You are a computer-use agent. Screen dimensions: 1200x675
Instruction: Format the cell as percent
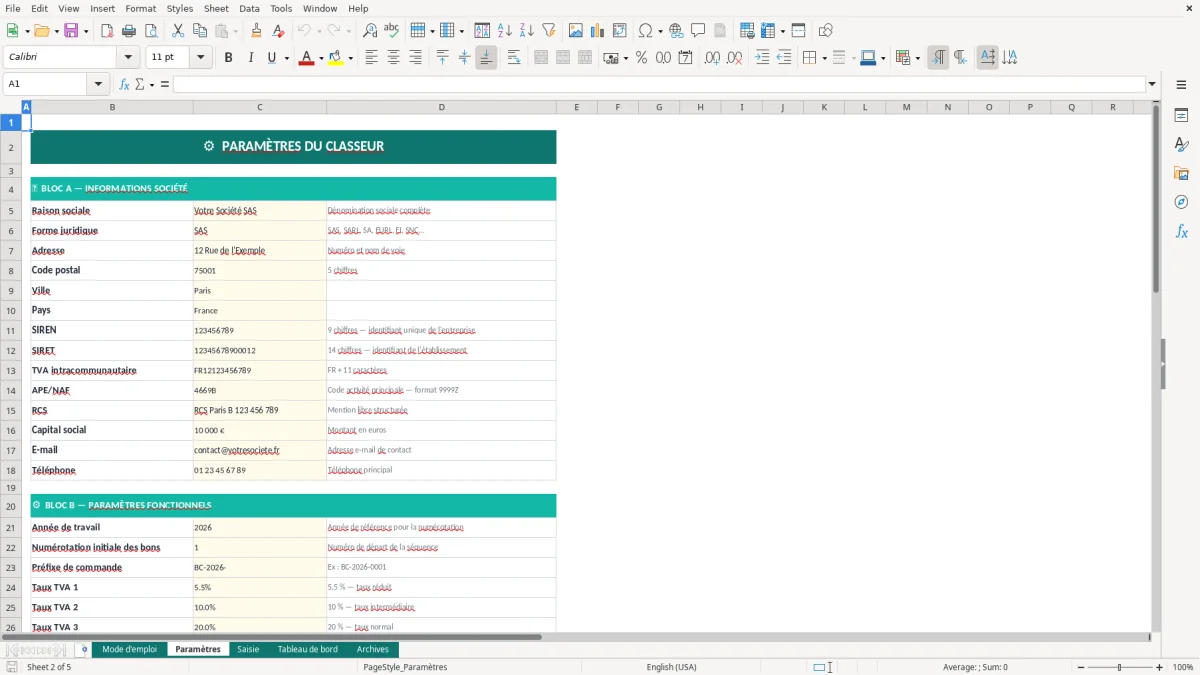tap(641, 58)
